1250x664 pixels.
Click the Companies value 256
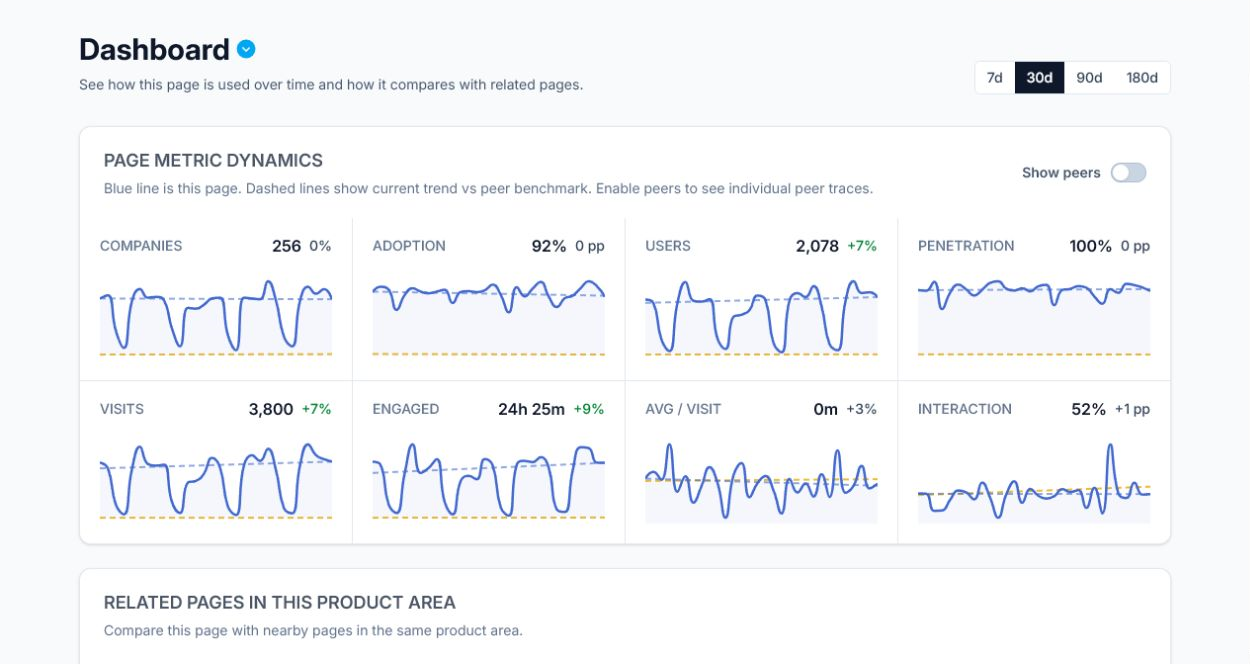click(x=286, y=246)
